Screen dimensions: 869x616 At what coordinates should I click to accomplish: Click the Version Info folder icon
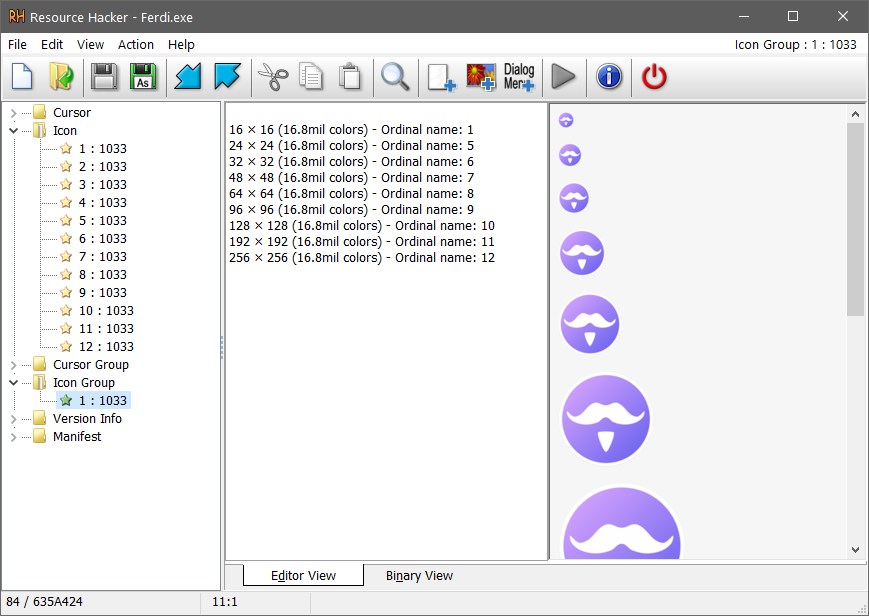[x=39, y=418]
